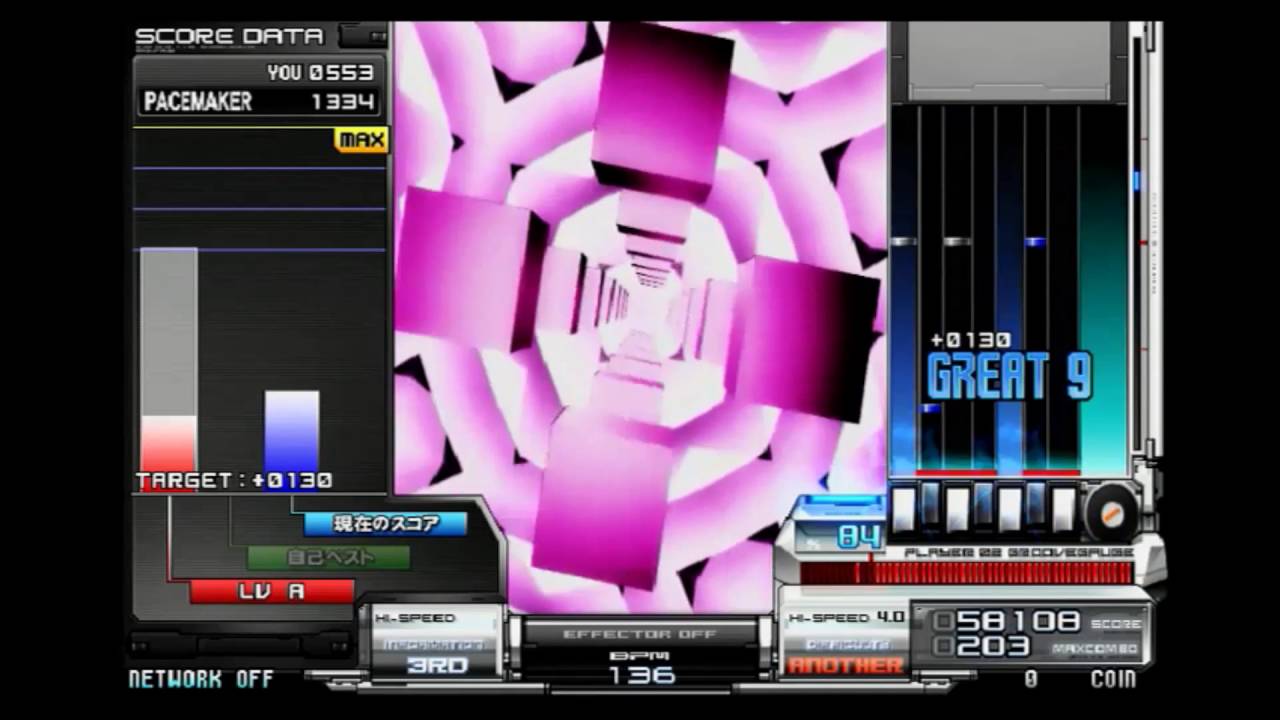Click the blue falling note in upper lanes
The height and width of the screenshot is (720, 1280).
pyautogui.click(x=1036, y=241)
